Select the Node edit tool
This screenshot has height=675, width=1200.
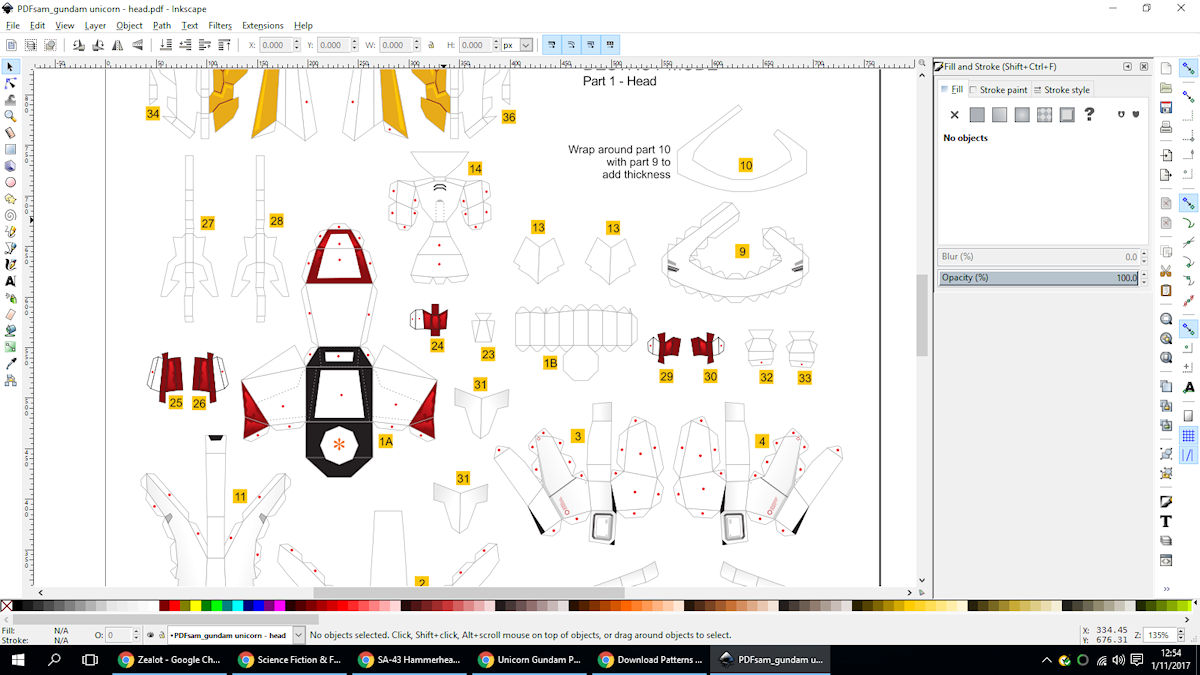pyautogui.click(x=10, y=83)
